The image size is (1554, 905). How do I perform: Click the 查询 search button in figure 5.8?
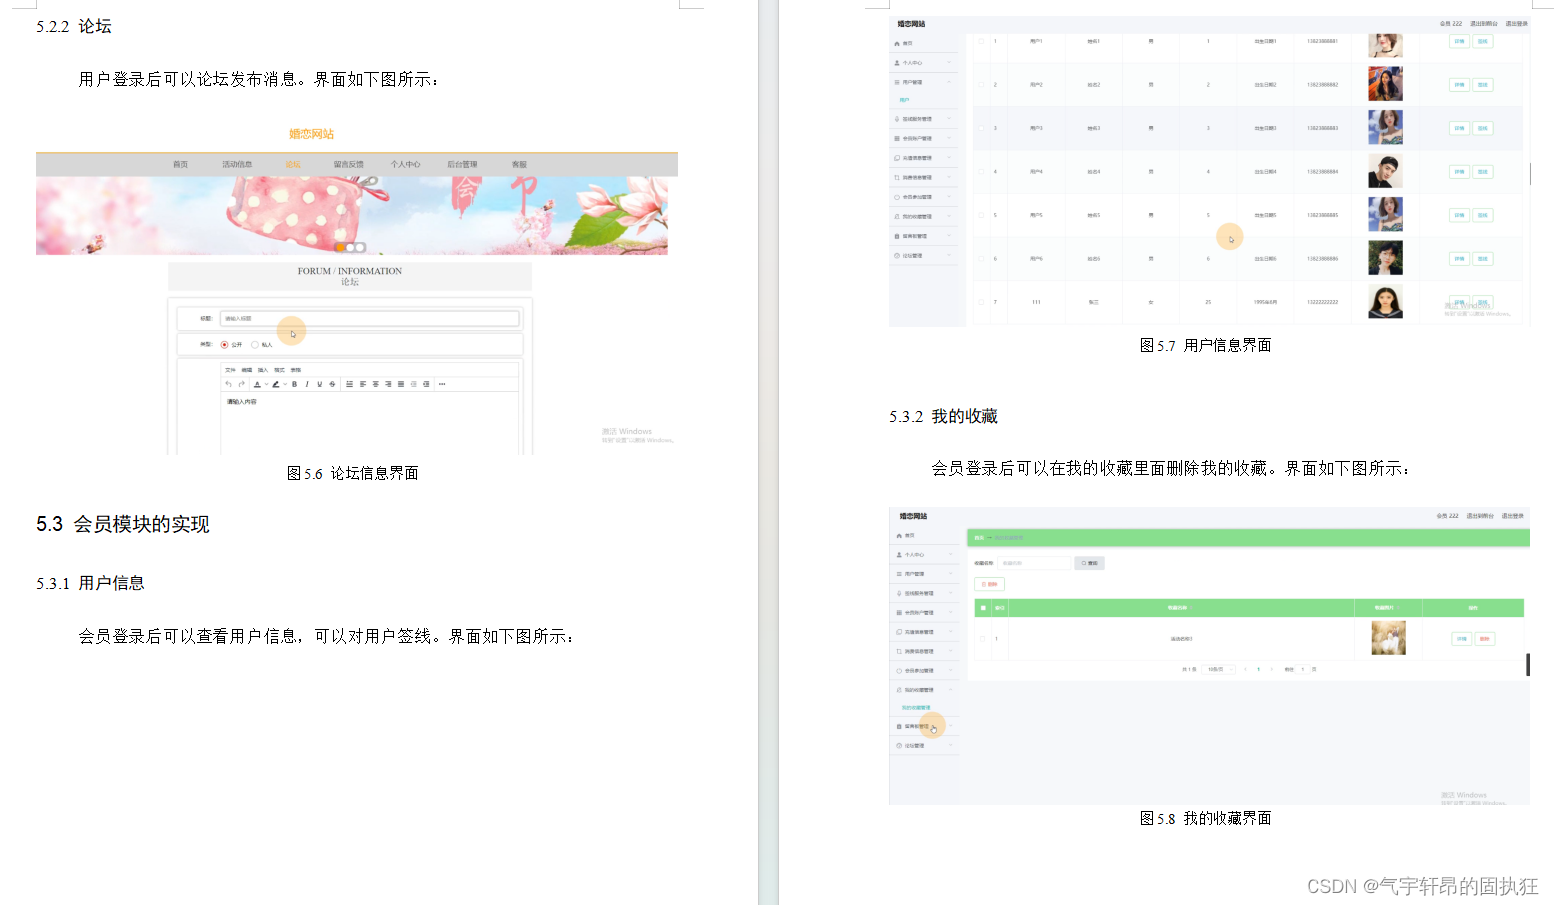(1089, 563)
